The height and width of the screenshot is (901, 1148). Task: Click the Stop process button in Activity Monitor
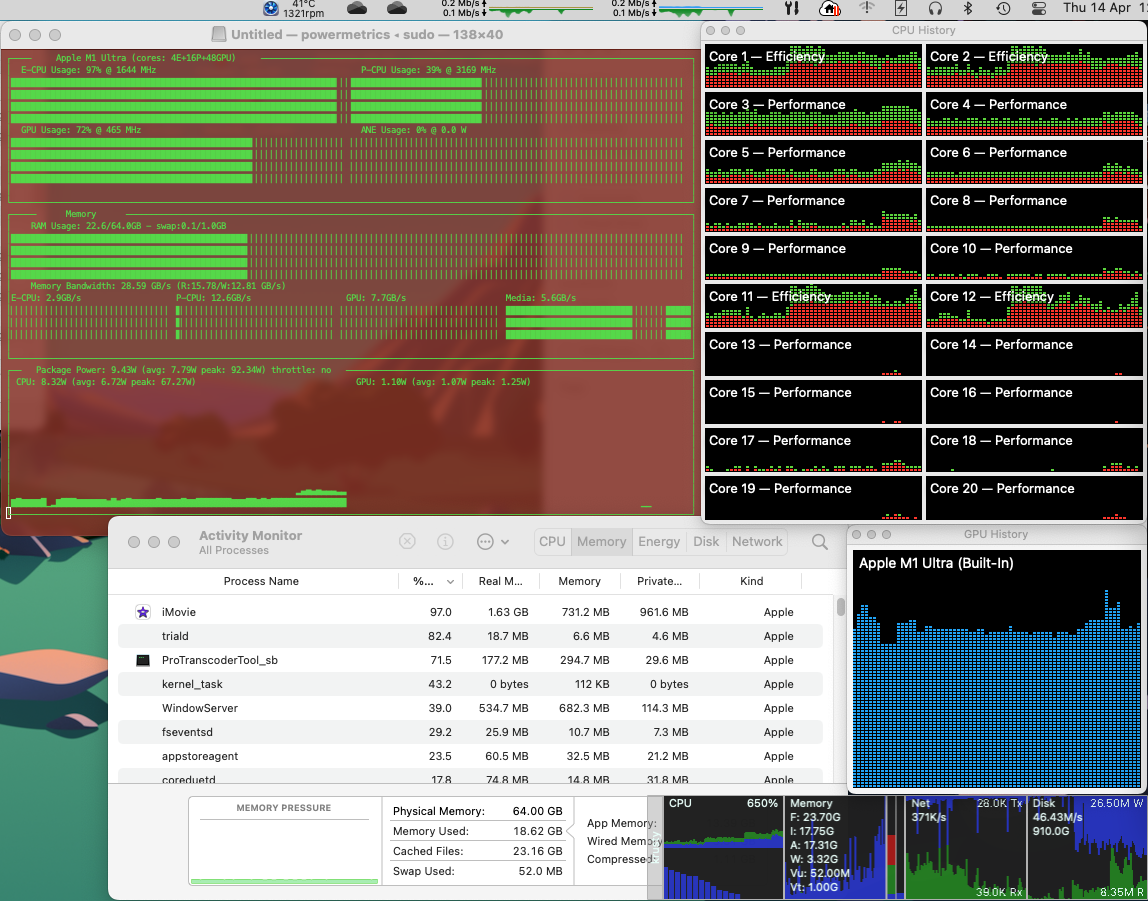407,541
